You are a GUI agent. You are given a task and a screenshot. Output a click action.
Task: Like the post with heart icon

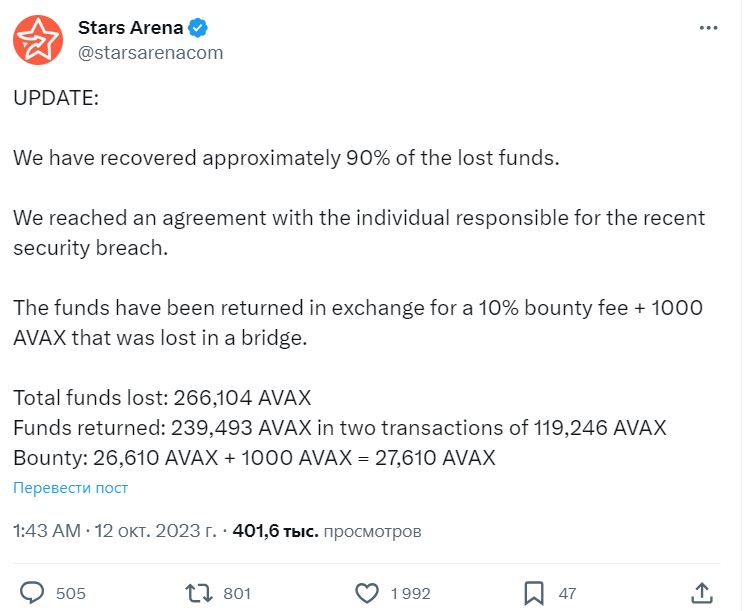click(367, 593)
